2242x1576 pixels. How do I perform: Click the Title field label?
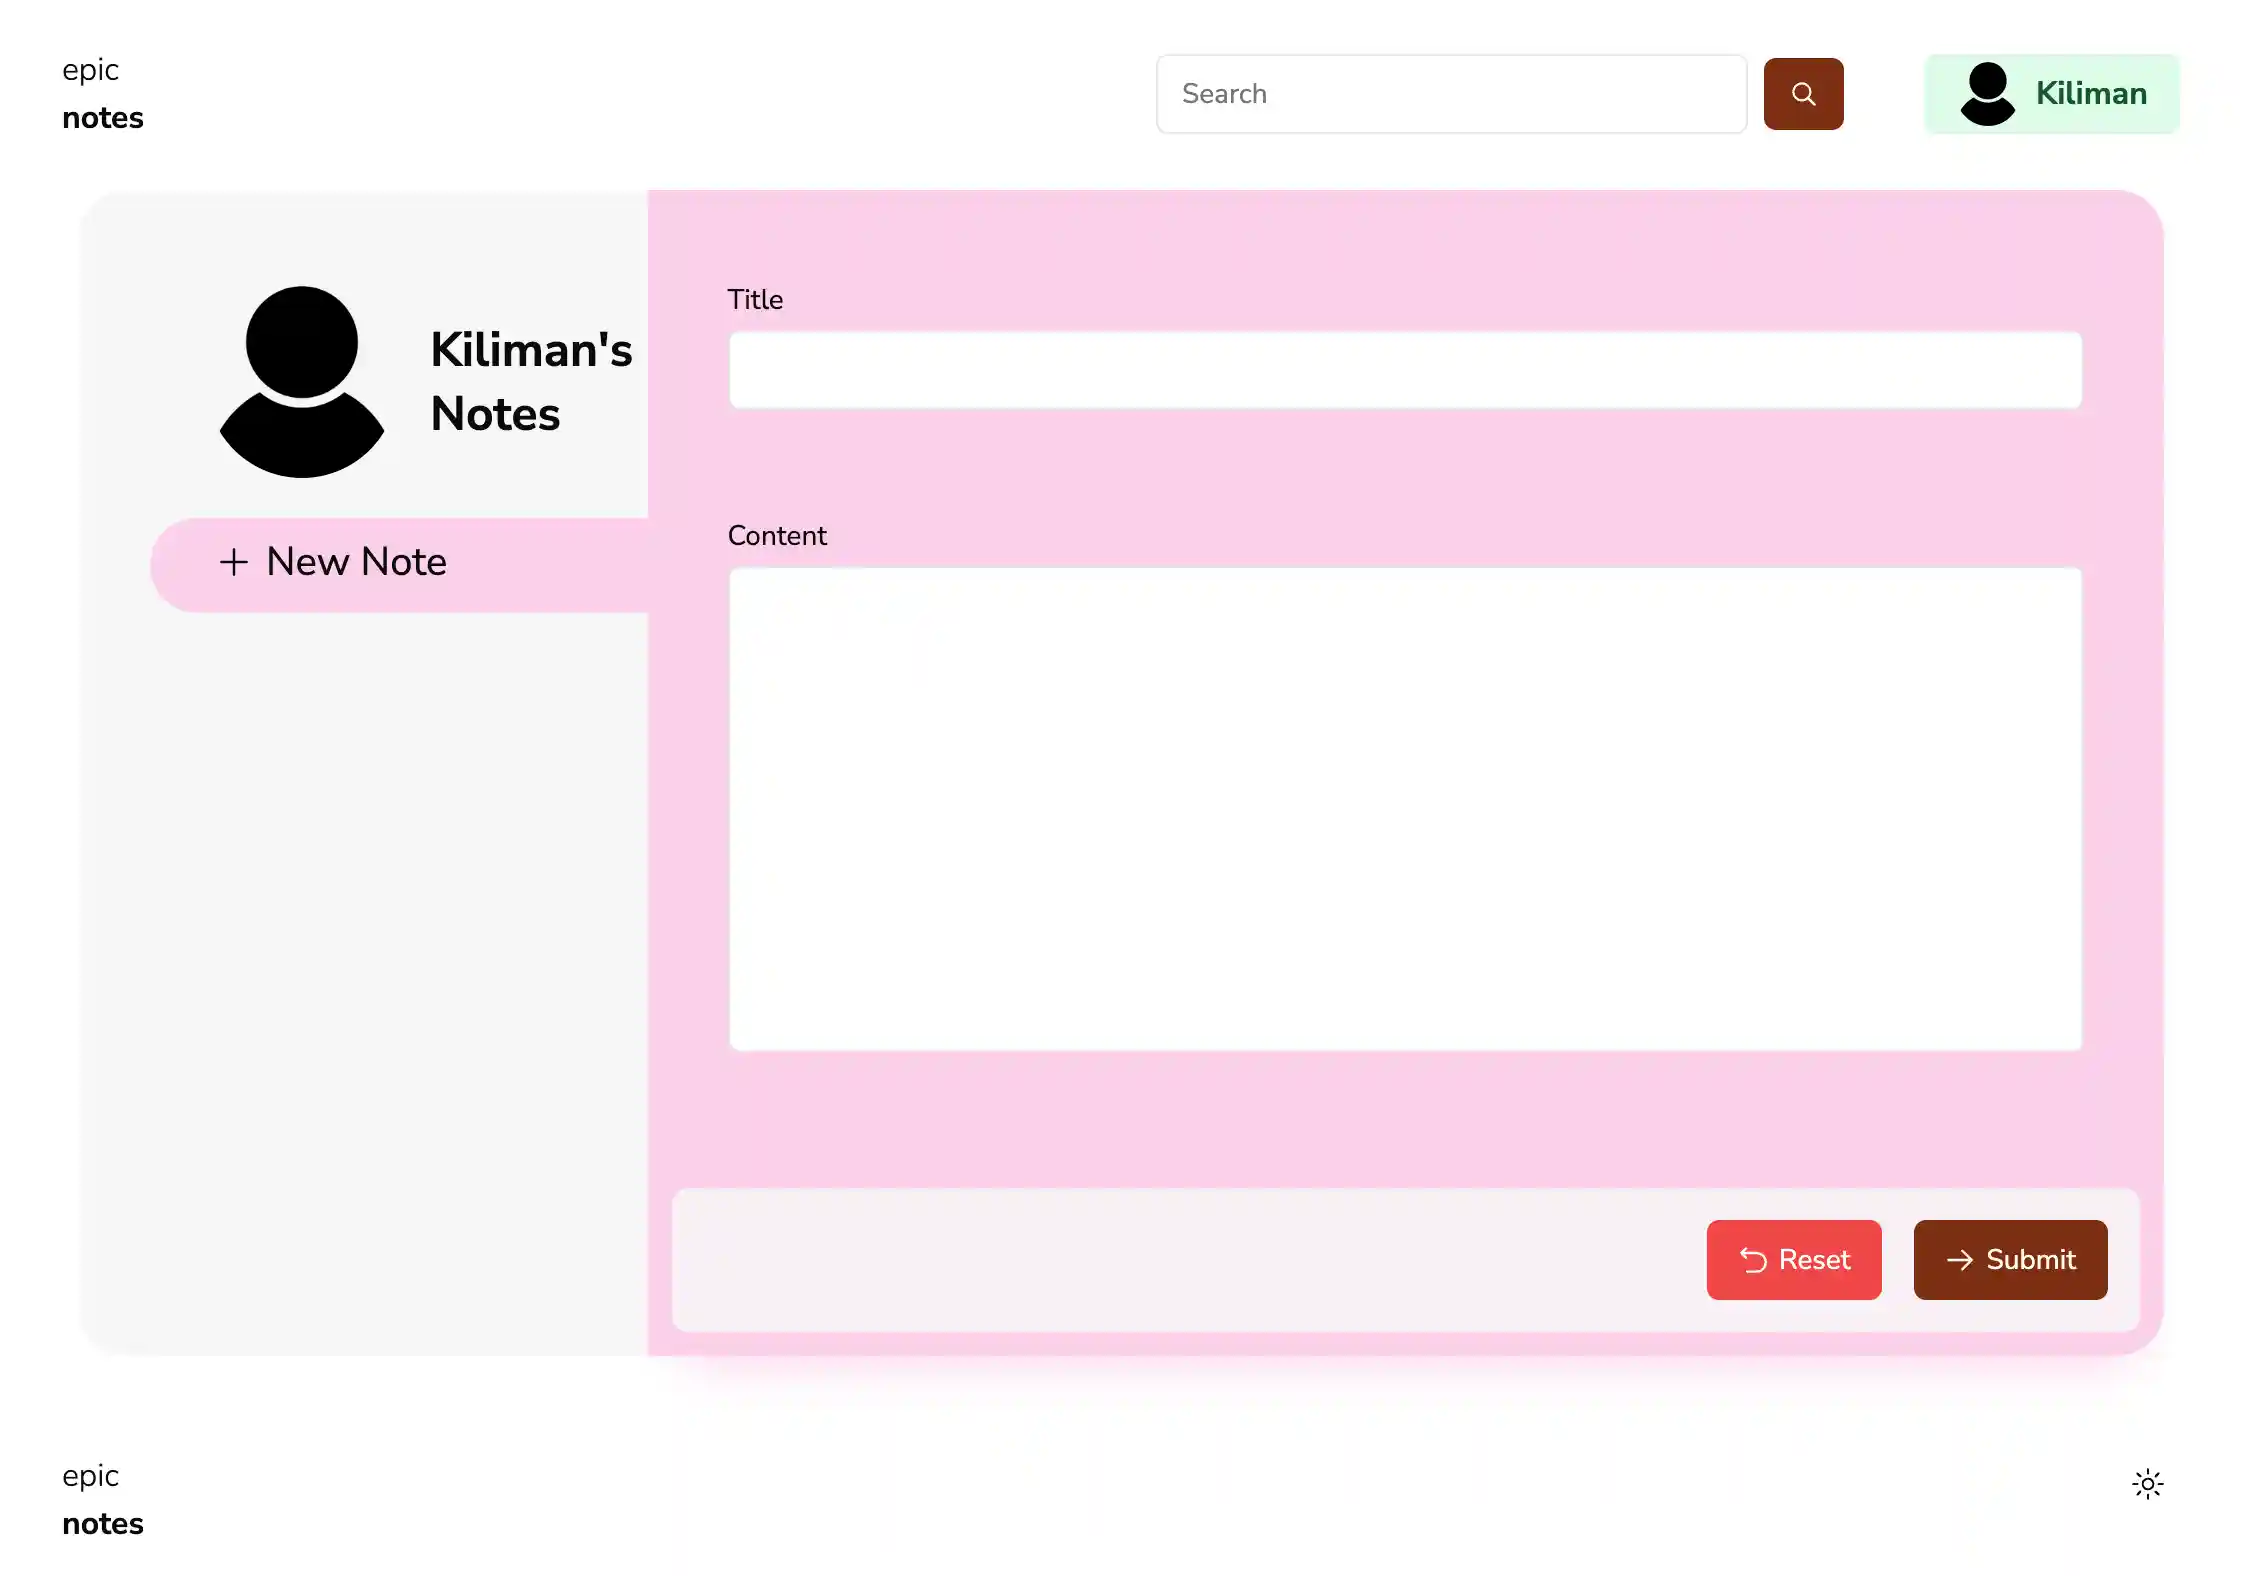tap(754, 300)
